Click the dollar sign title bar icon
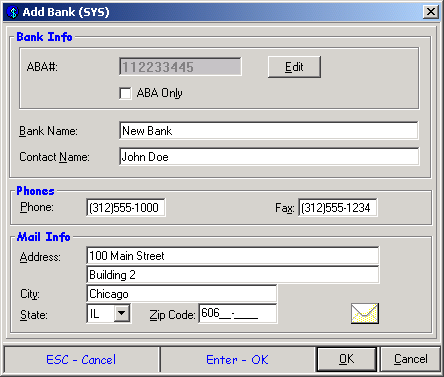This screenshot has width=444, height=377. click(x=13, y=12)
